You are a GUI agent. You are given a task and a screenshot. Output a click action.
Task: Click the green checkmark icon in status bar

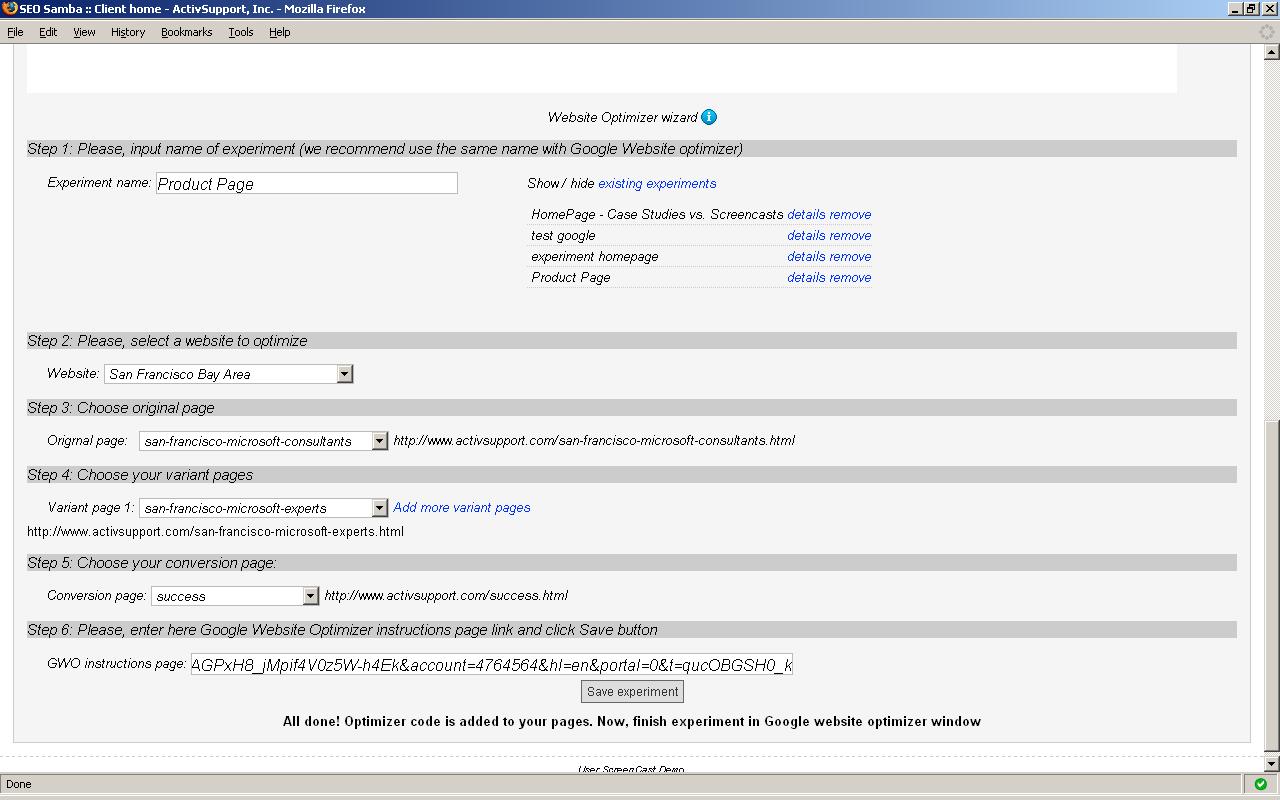coord(1260,784)
